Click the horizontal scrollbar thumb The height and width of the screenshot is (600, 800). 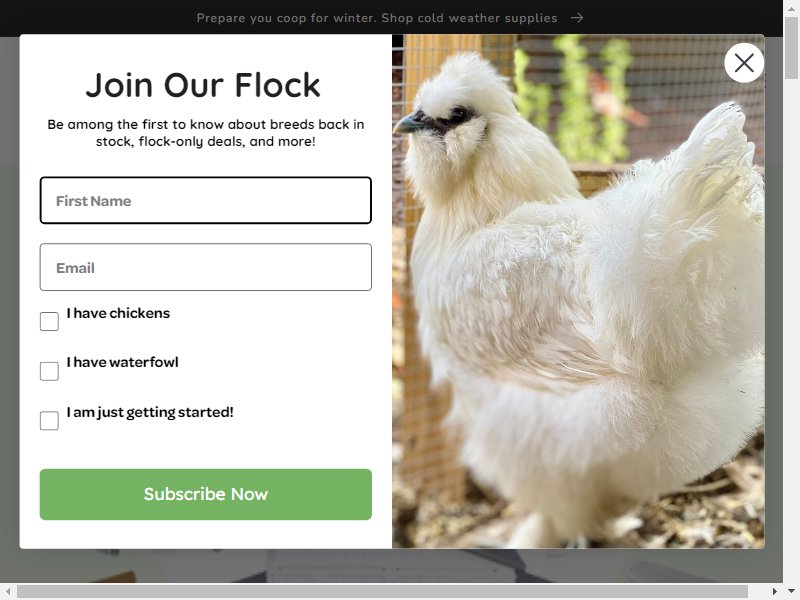[x=382, y=591]
